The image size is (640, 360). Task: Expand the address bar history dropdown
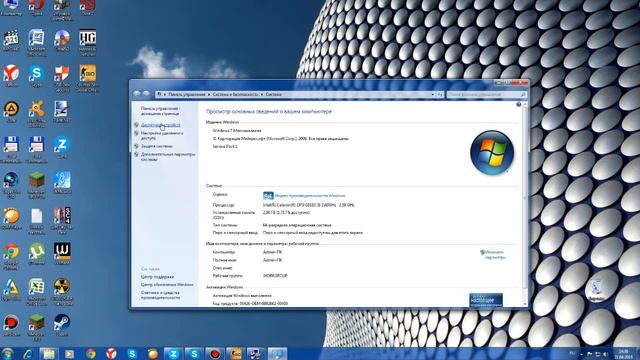click(432, 94)
